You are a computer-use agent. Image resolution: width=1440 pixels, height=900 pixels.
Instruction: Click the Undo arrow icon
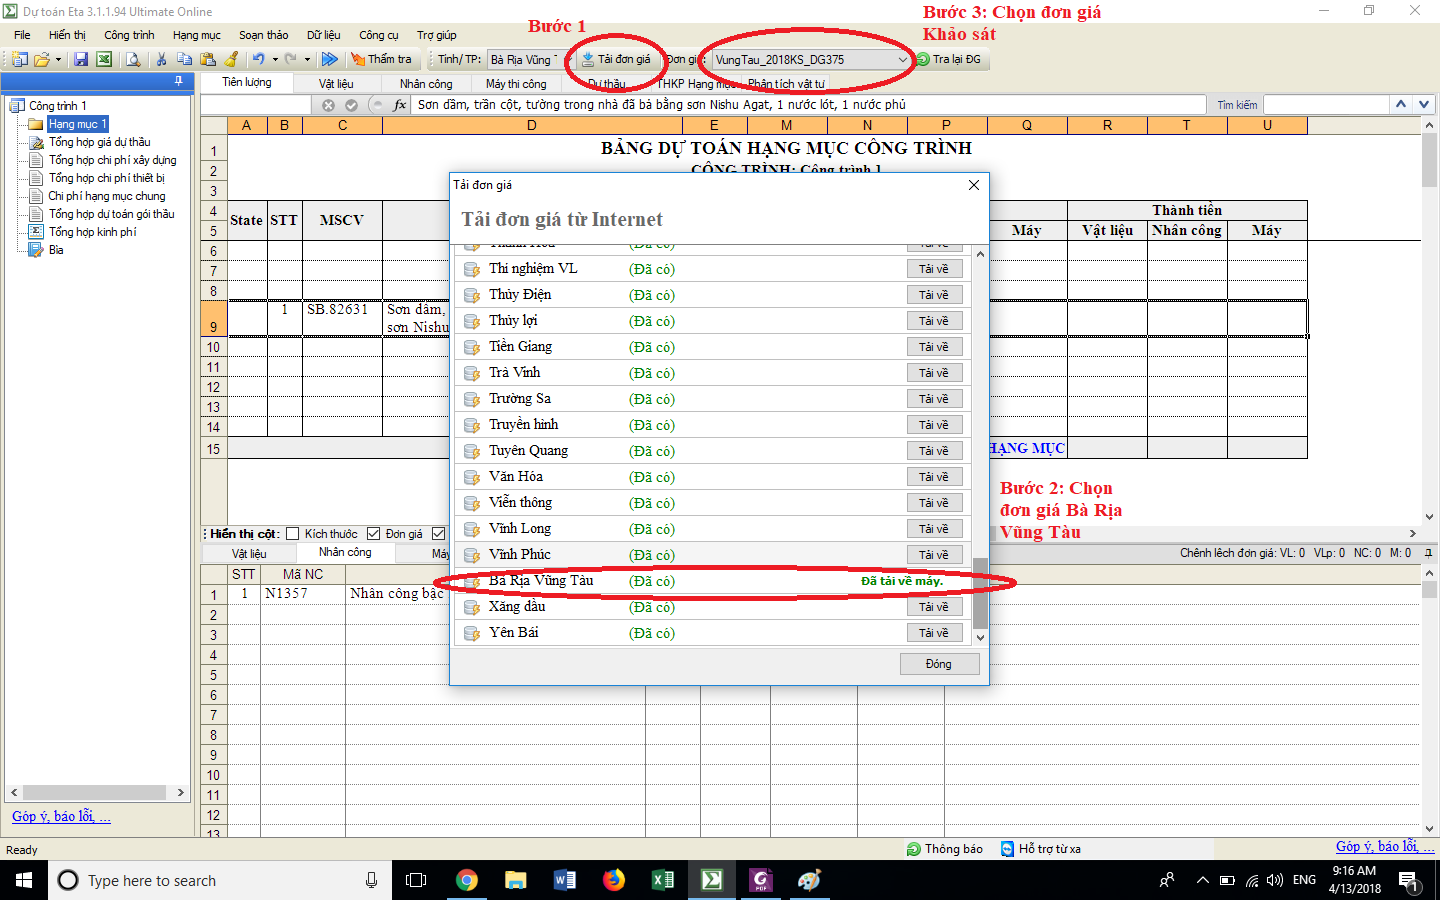(x=258, y=60)
